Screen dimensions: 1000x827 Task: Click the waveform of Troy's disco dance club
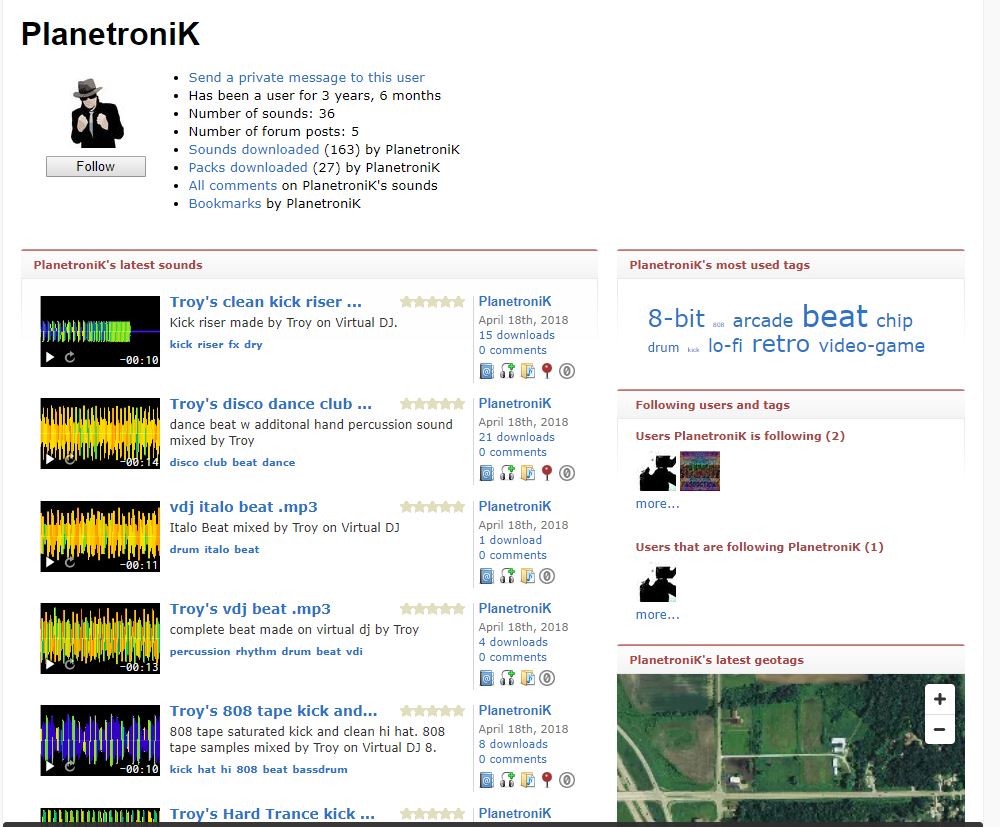(100, 425)
